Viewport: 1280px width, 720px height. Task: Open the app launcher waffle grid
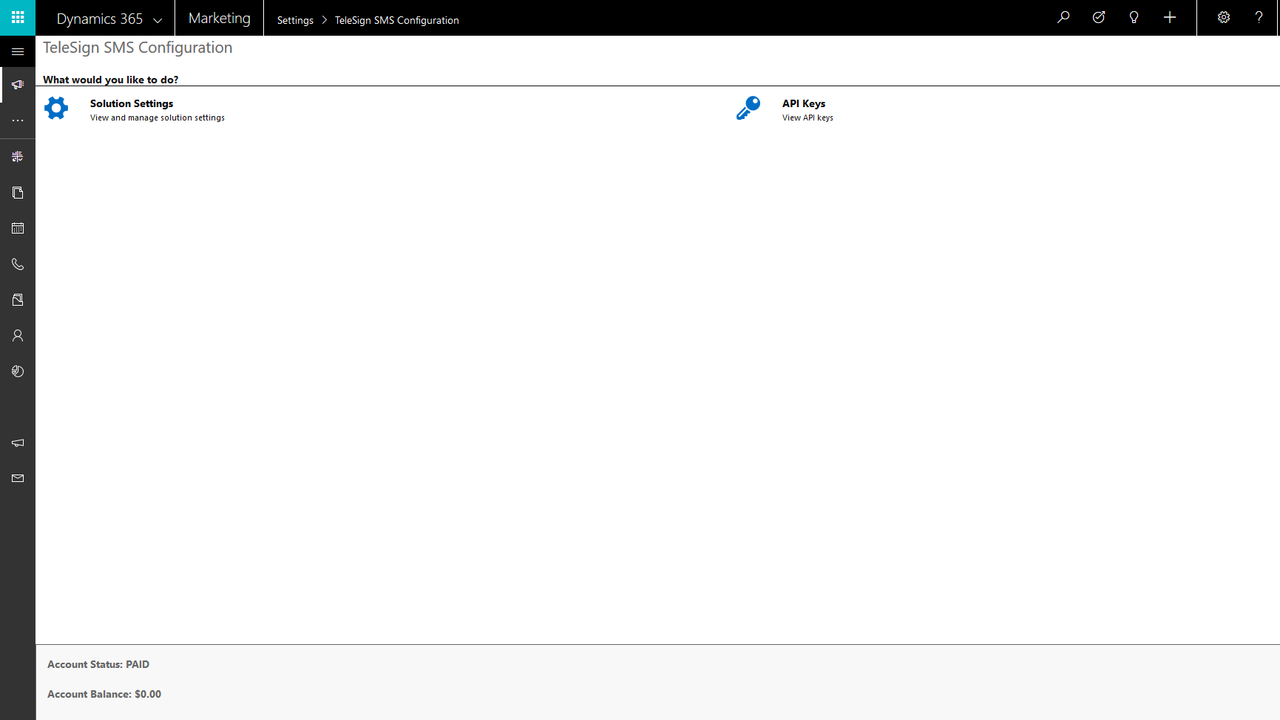pyautogui.click(x=17, y=18)
